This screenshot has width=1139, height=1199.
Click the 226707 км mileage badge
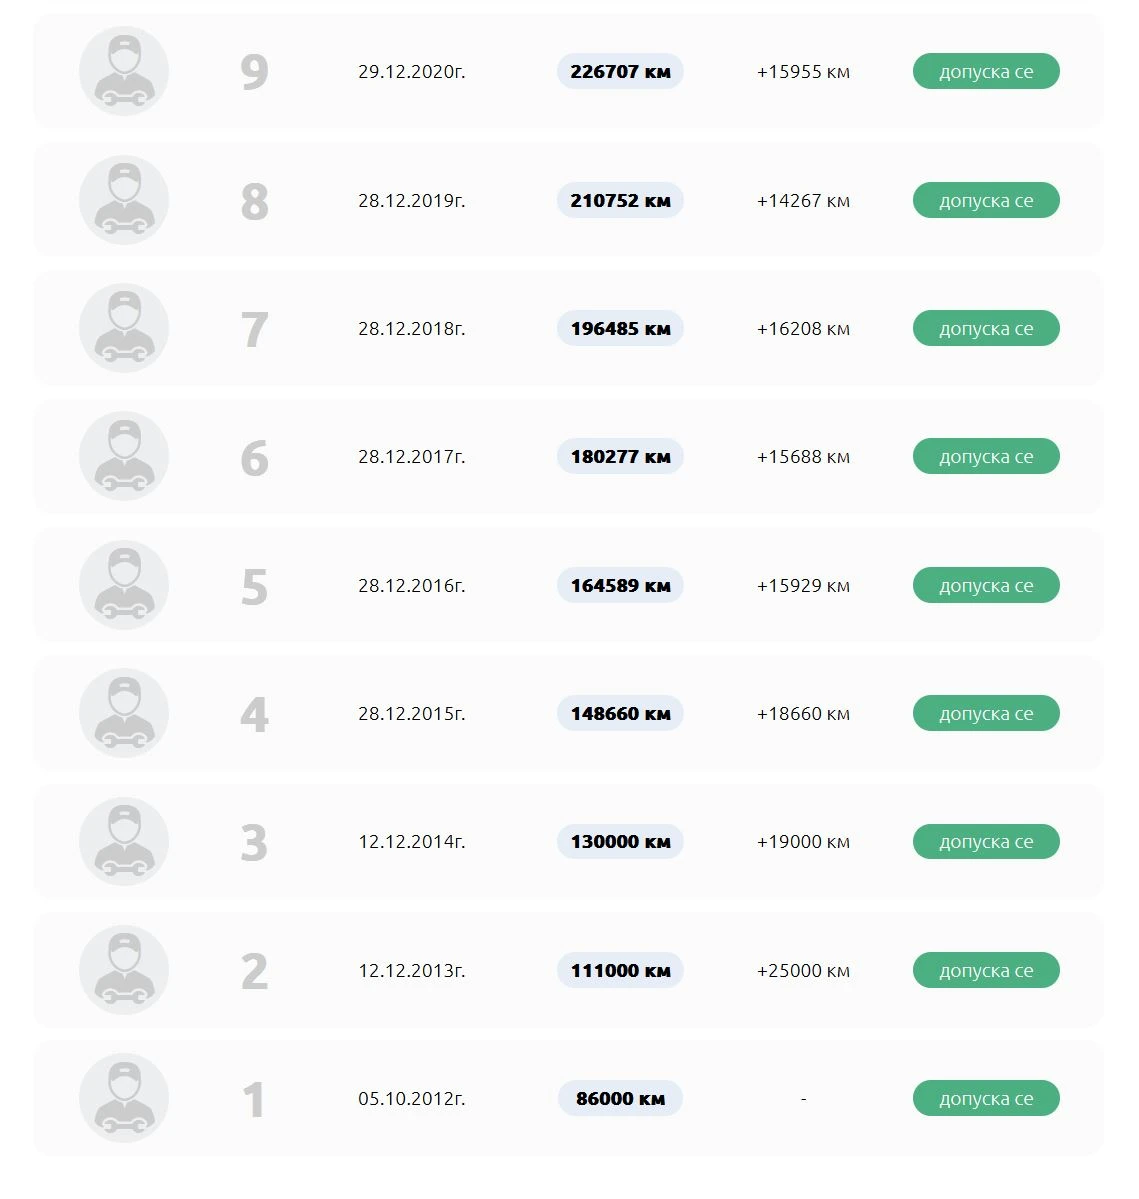click(620, 72)
